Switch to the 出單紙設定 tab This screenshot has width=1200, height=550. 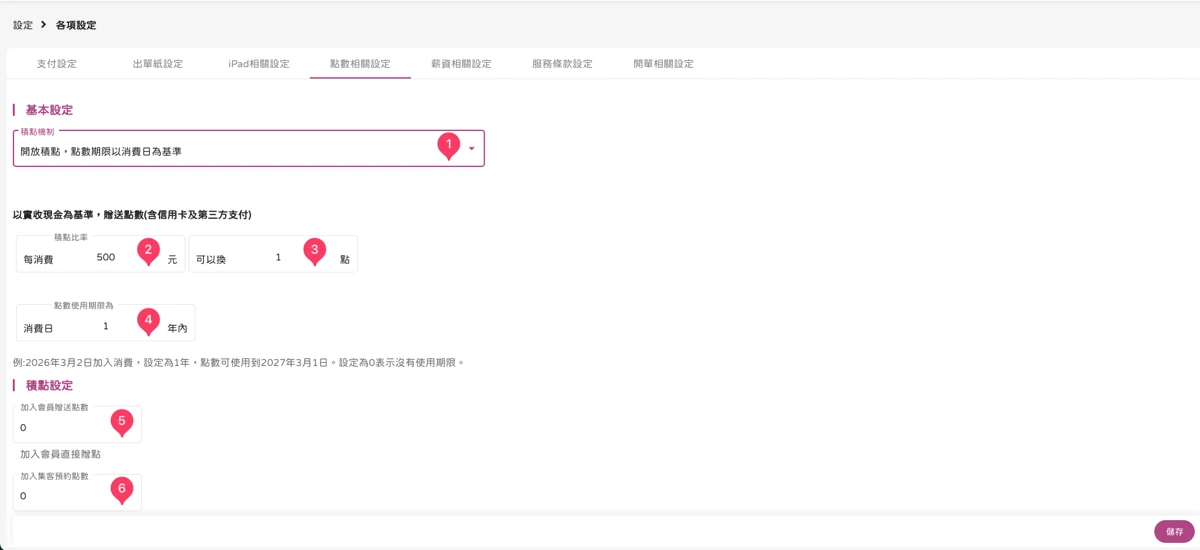158,64
